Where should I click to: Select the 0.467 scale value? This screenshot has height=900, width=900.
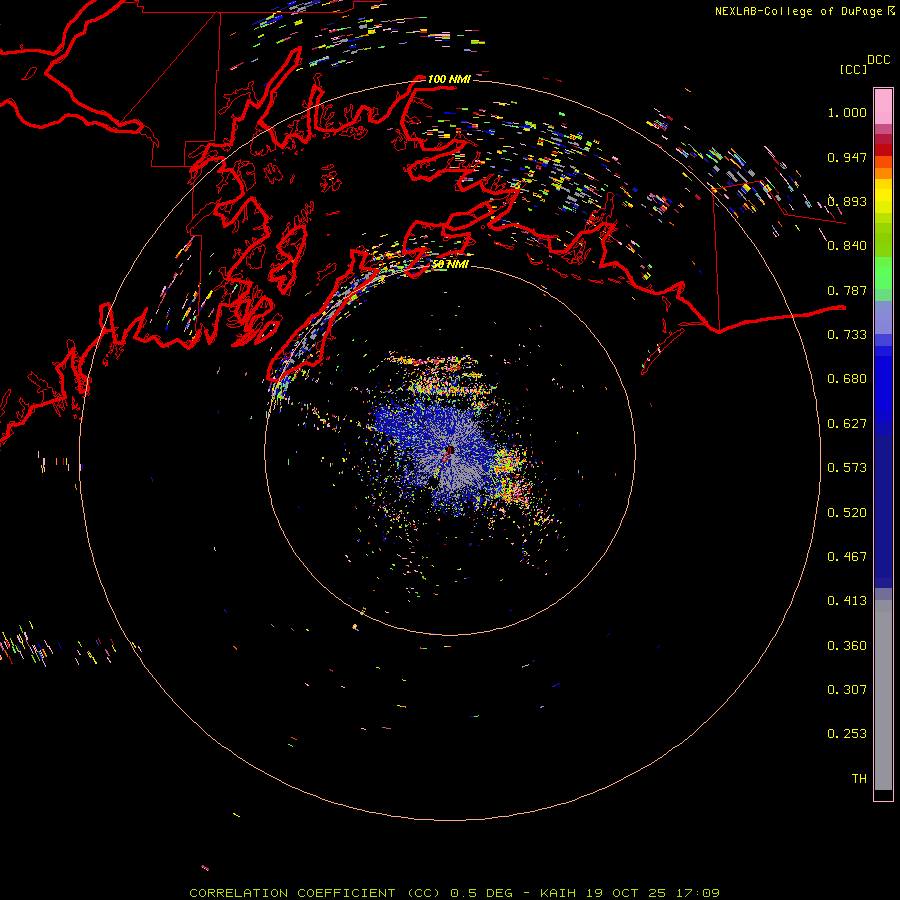(x=847, y=557)
